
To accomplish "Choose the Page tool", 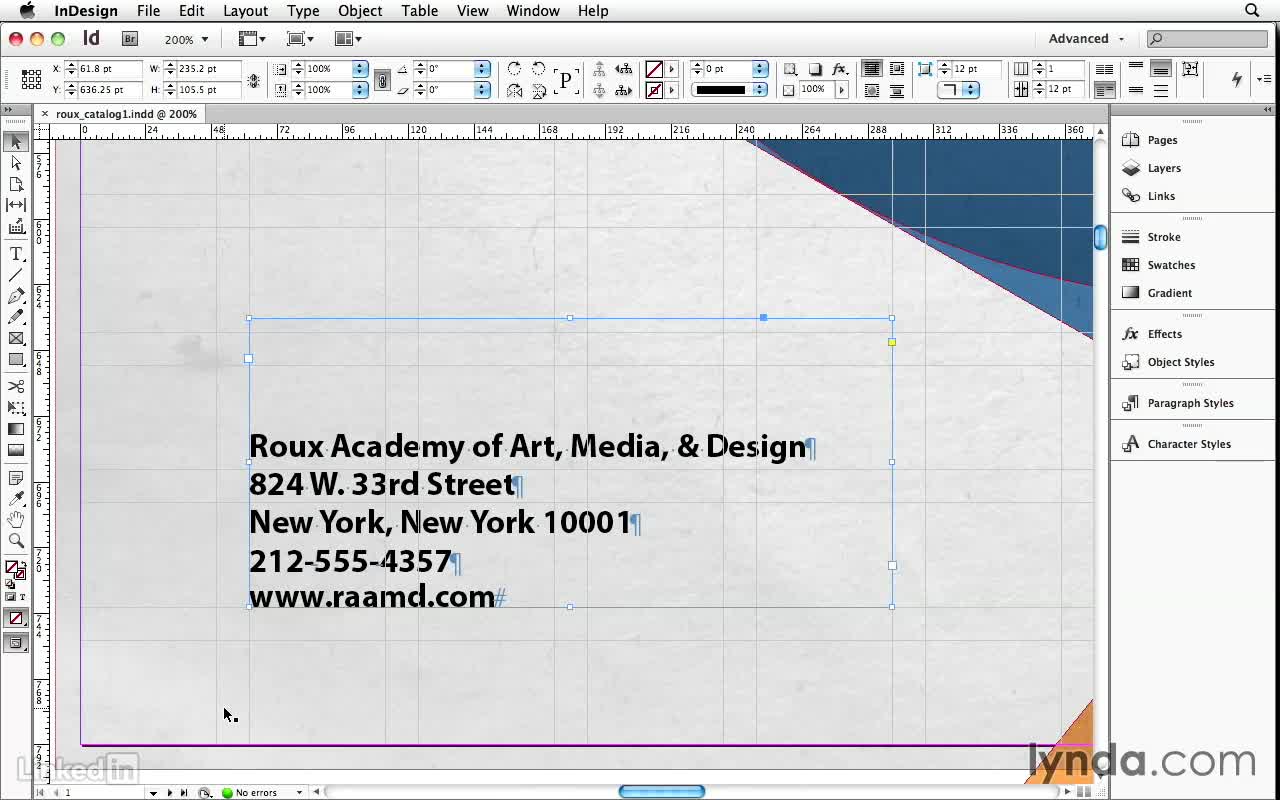I will pos(16,184).
